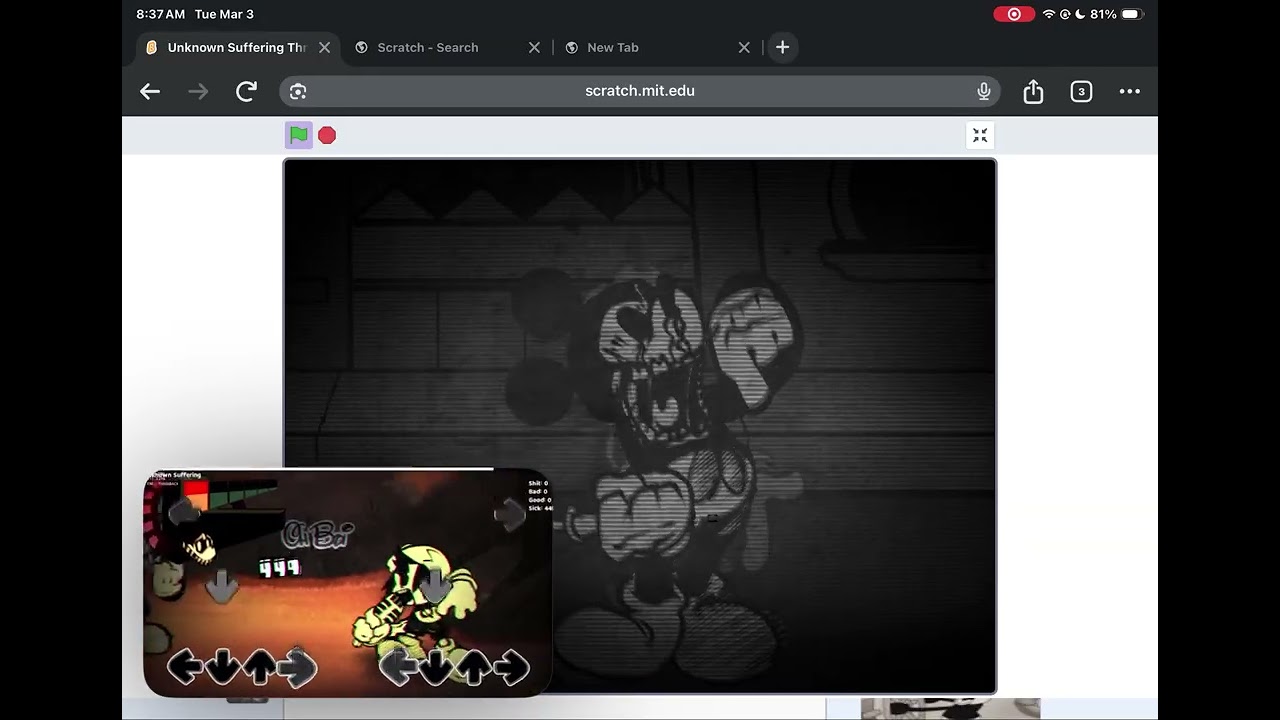
Task: Open tab overview showing 3 tabs
Action: [x=1081, y=92]
